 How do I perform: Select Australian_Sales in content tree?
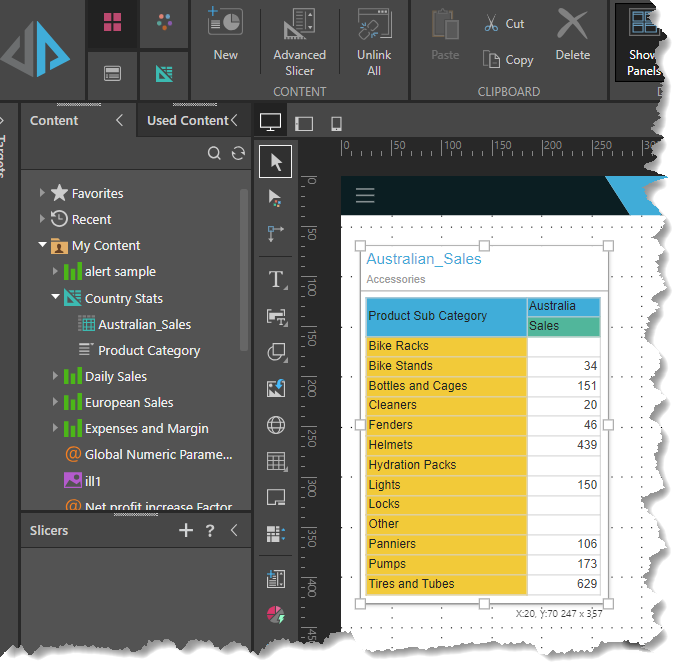[x=144, y=324]
